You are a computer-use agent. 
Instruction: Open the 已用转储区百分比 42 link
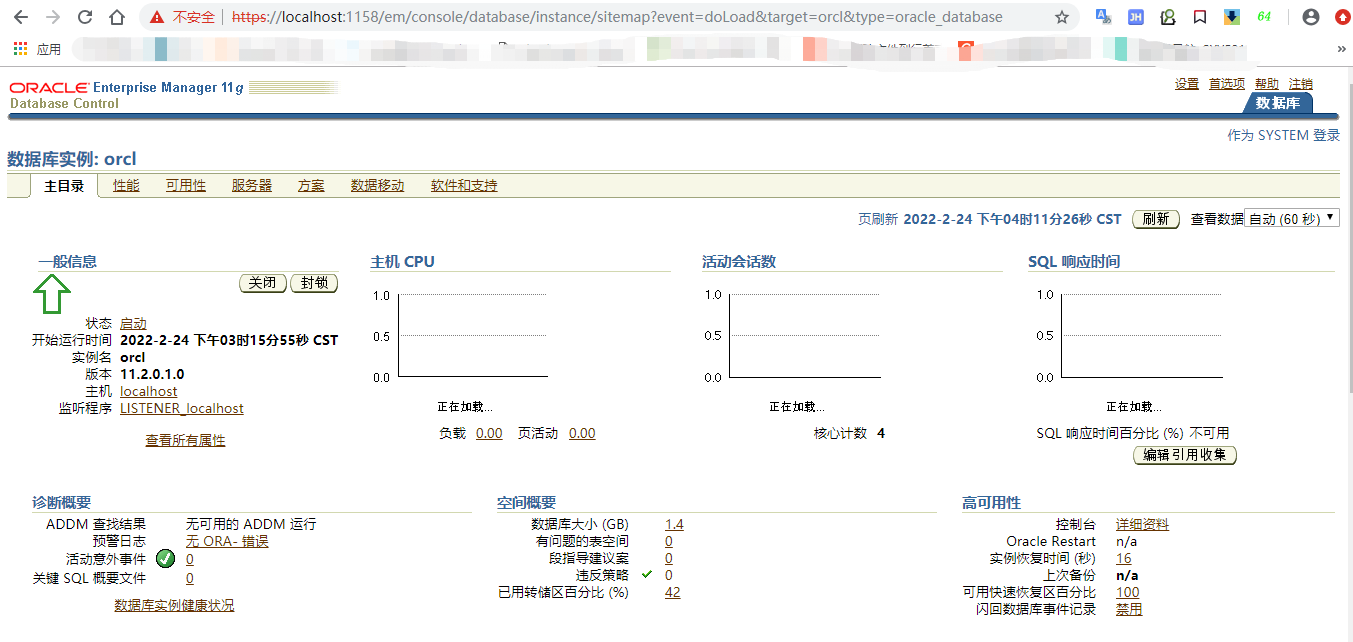[x=672, y=592]
